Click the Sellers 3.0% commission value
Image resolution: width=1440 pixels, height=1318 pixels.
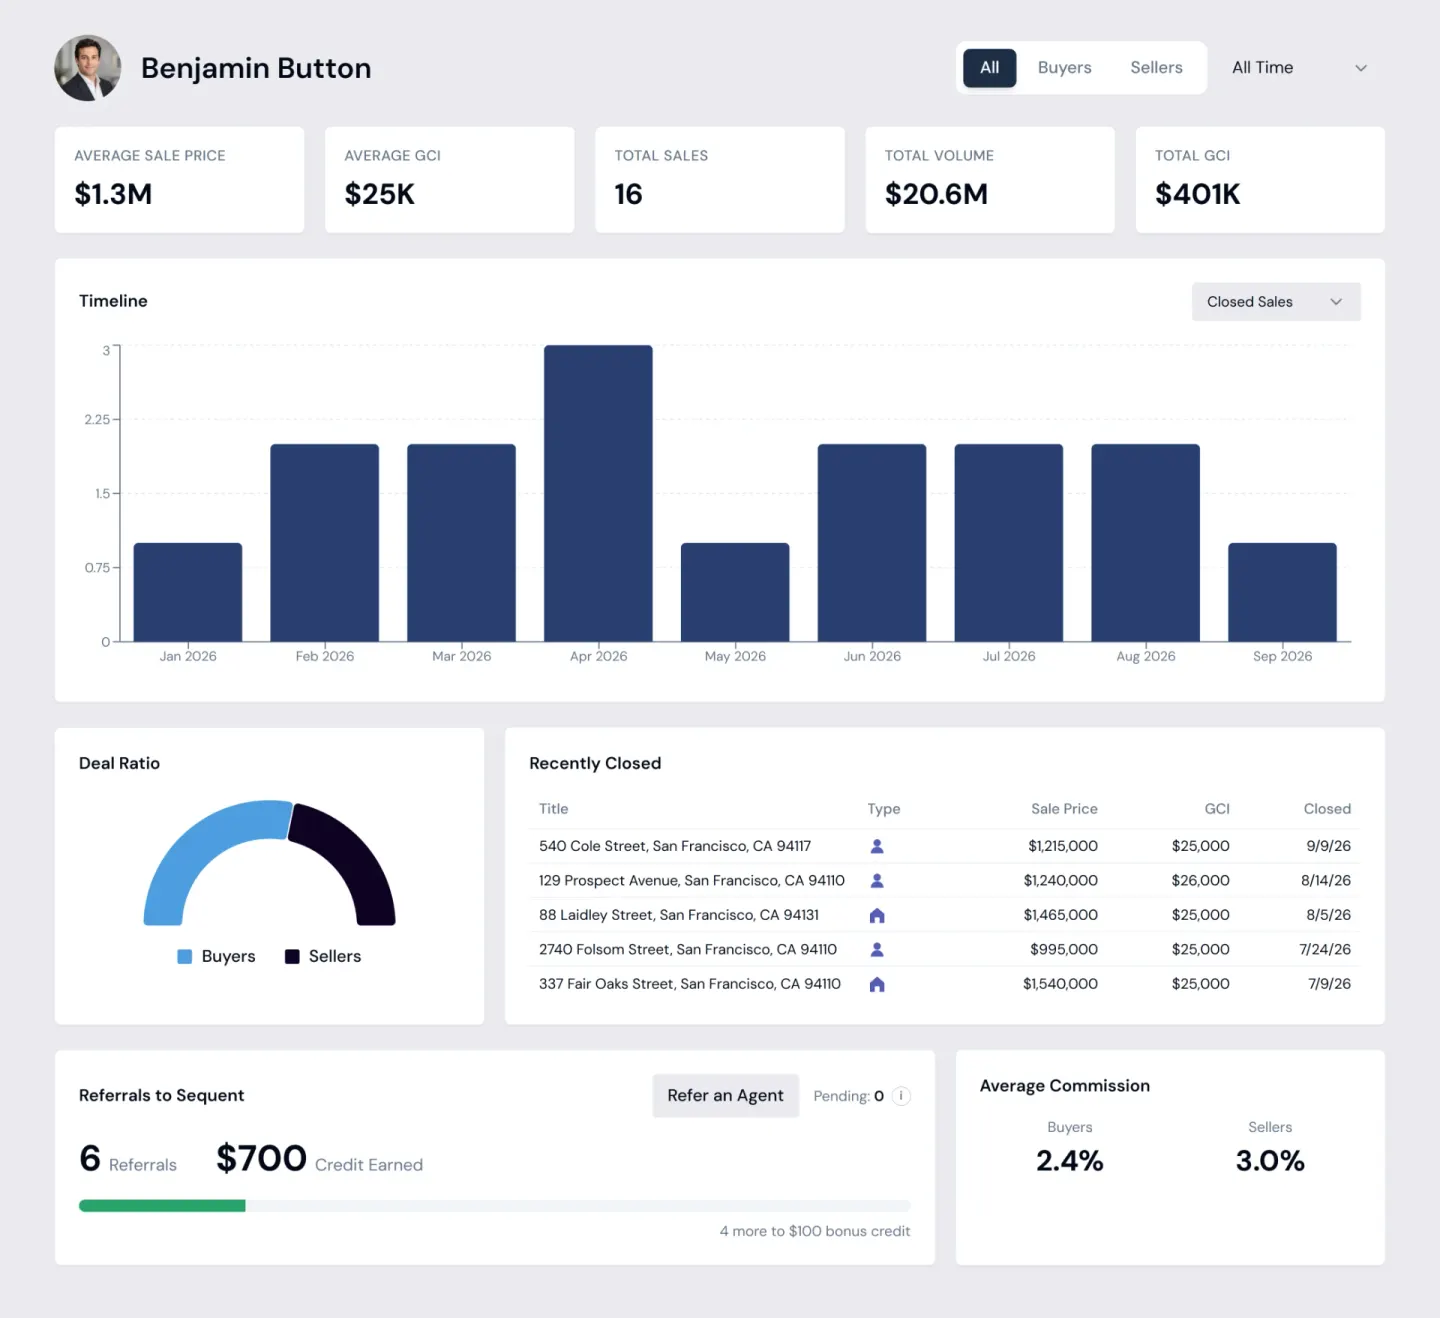(x=1270, y=1161)
